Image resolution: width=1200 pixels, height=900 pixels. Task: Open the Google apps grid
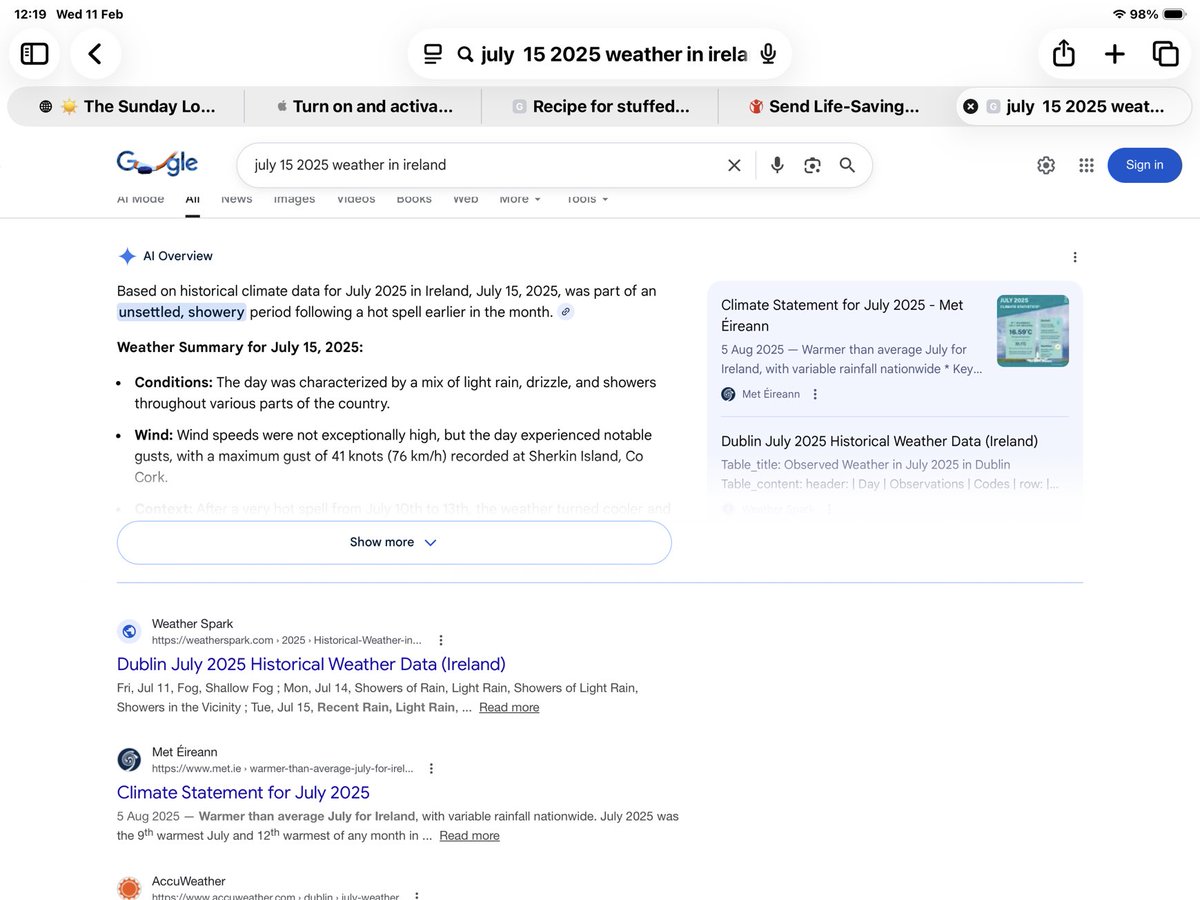(1087, 165)
